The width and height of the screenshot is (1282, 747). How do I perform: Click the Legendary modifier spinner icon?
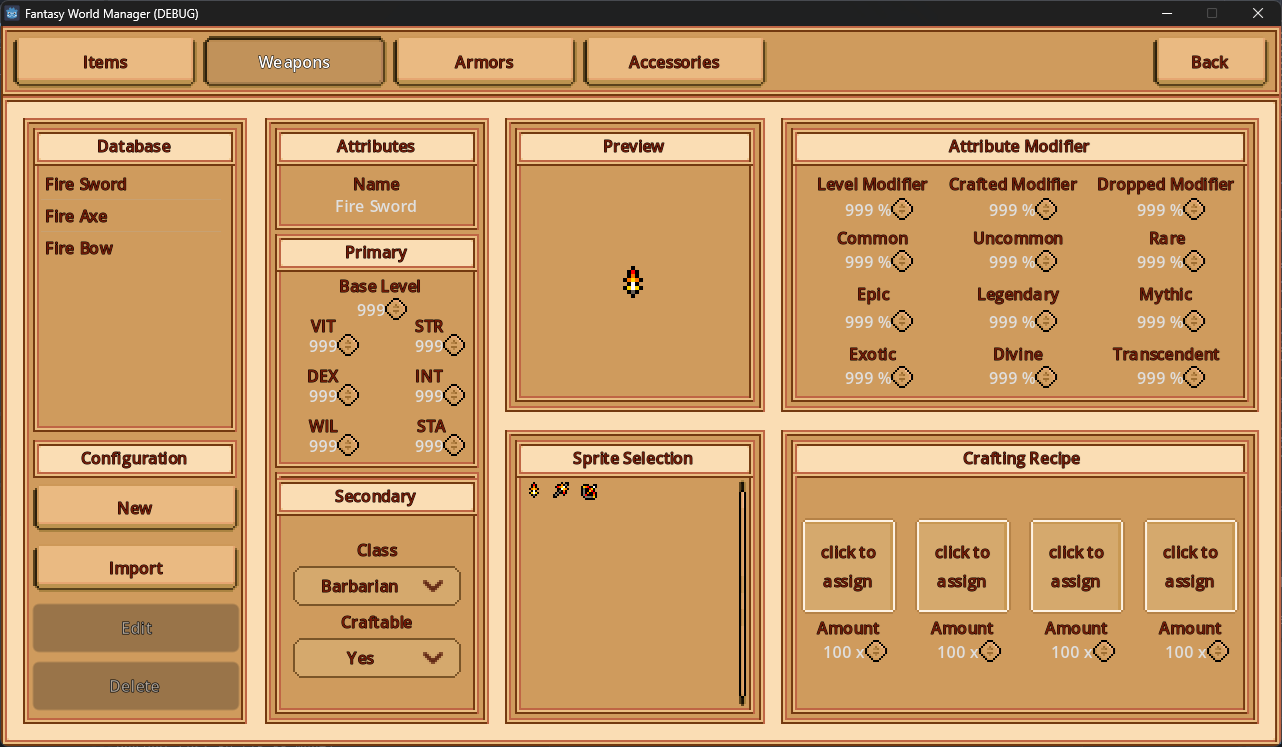(x=1046, y=321)
